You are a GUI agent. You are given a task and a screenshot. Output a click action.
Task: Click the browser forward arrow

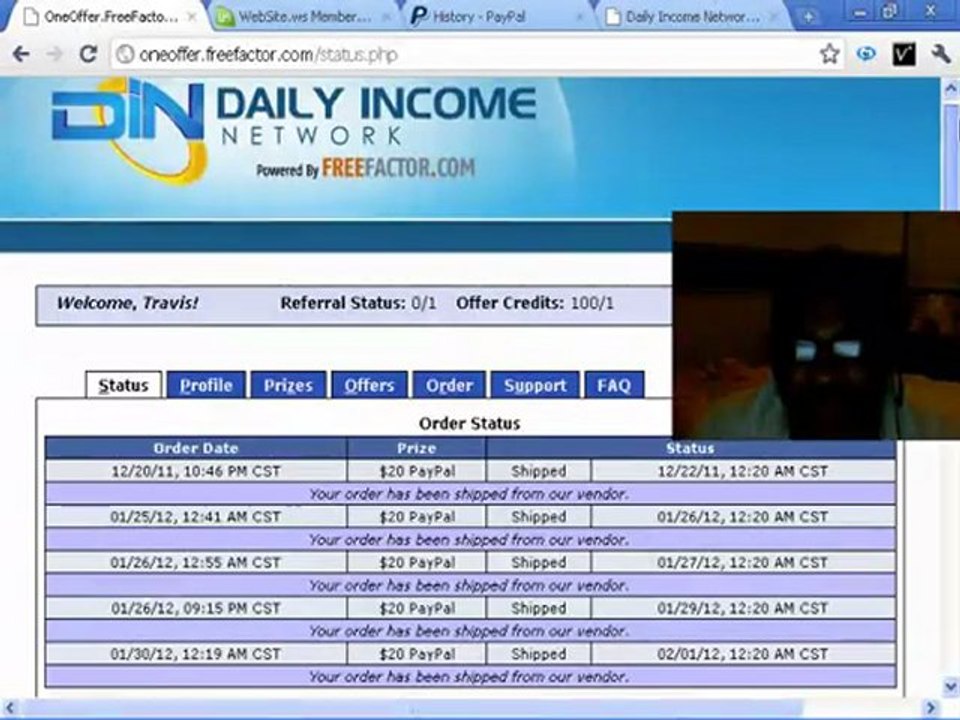pos(54,54)
